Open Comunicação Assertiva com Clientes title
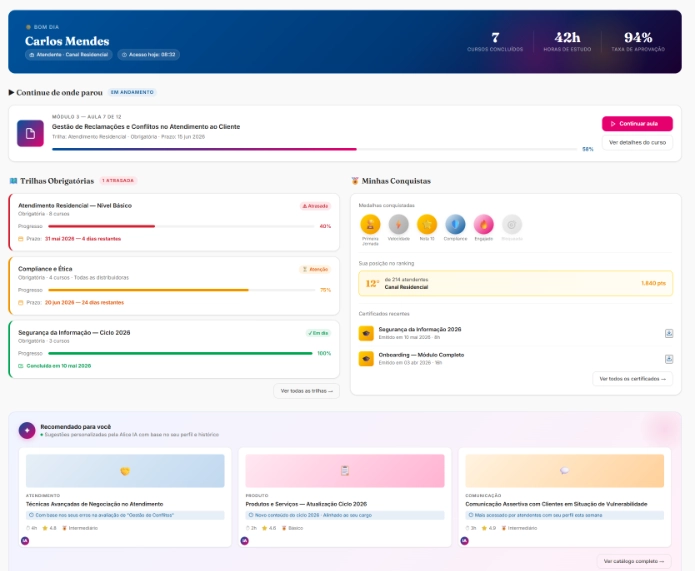The height and width of the screenshot is (571, 695). pyautogui.click(x=556, y=504)
